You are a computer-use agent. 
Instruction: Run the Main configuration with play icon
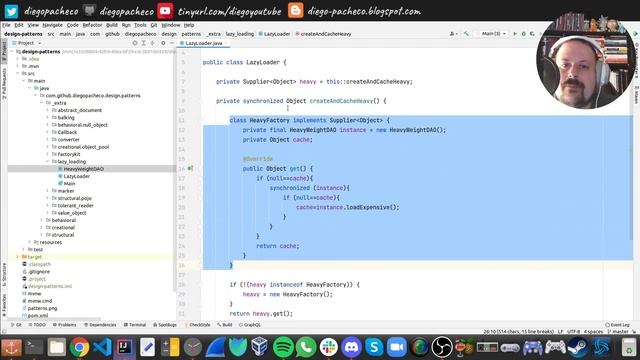pyautogui.click(x=515, y=34)
